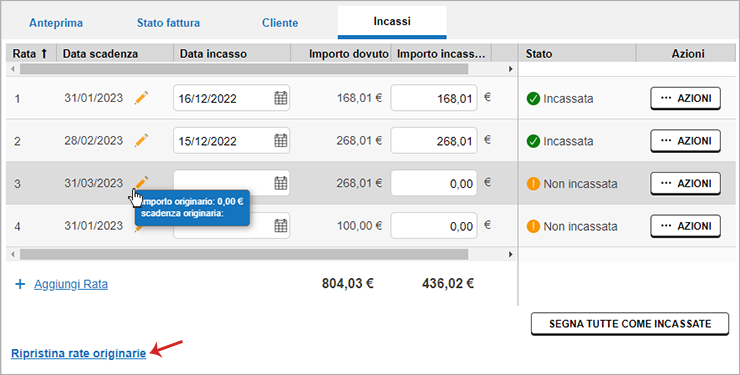
Task: Click top horizontal scrollbar thumb
Action: pos(244,69)
